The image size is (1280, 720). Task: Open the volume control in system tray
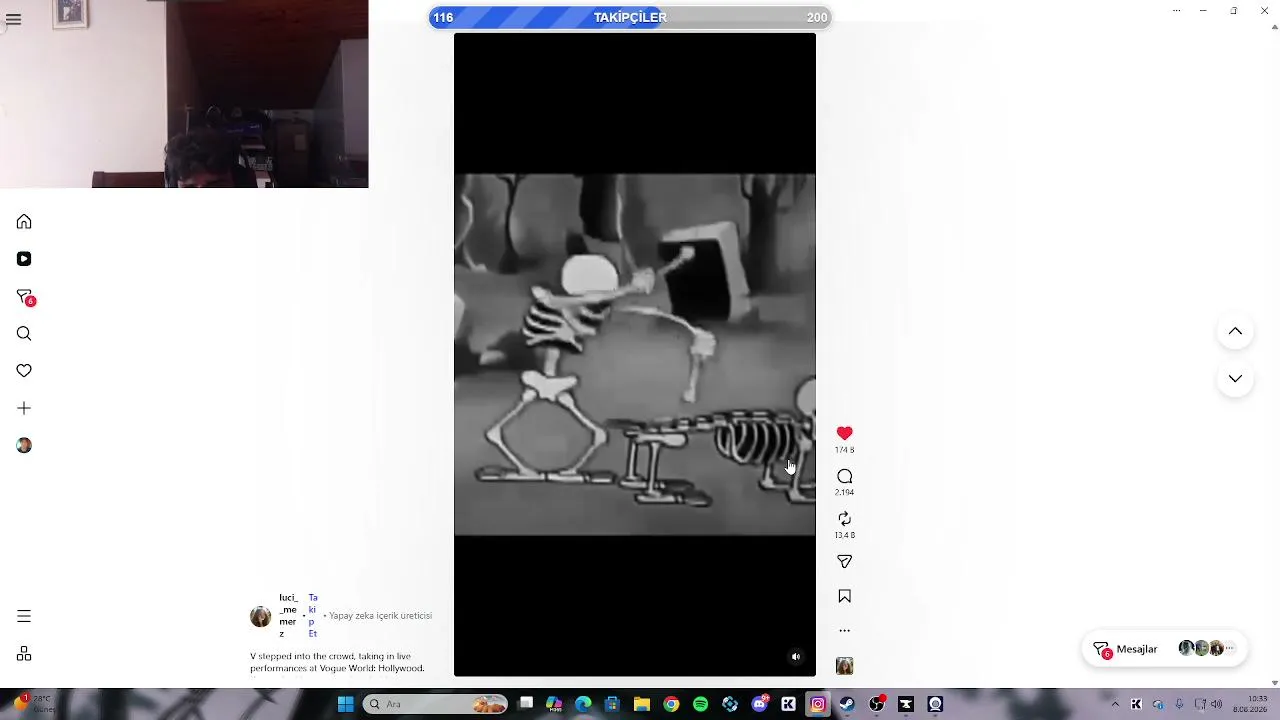tap(1217, 704)
